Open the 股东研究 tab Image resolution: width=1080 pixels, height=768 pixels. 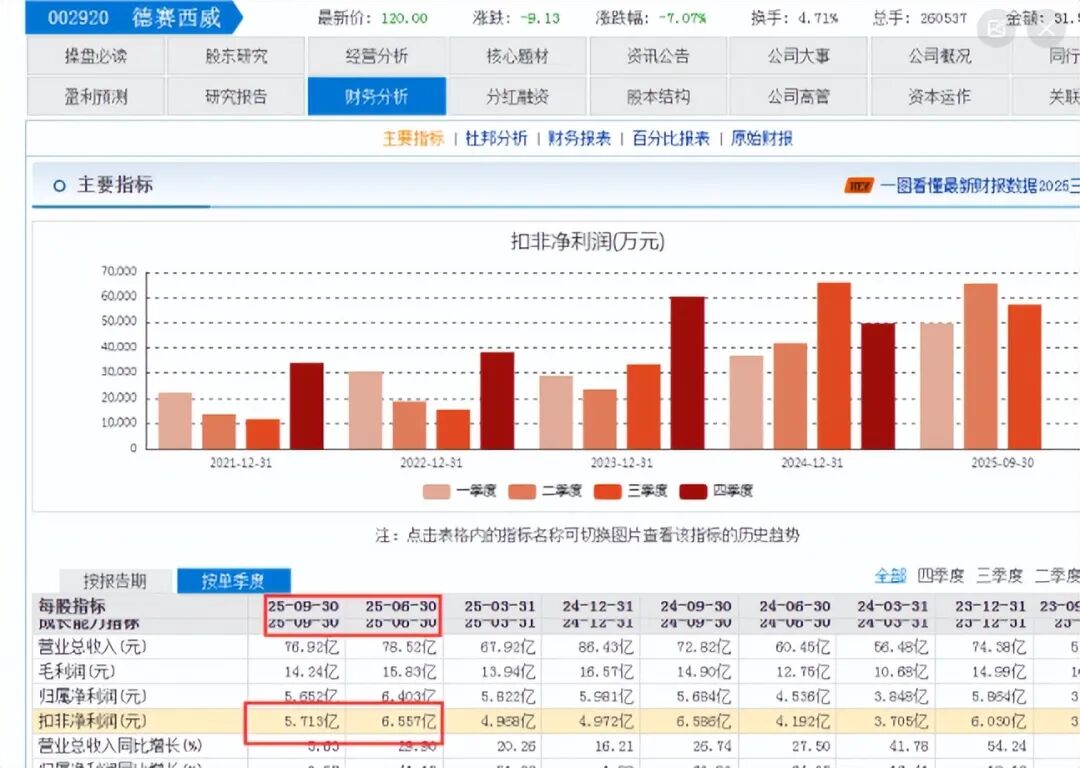pyautogui.click(x=236, y=56)
